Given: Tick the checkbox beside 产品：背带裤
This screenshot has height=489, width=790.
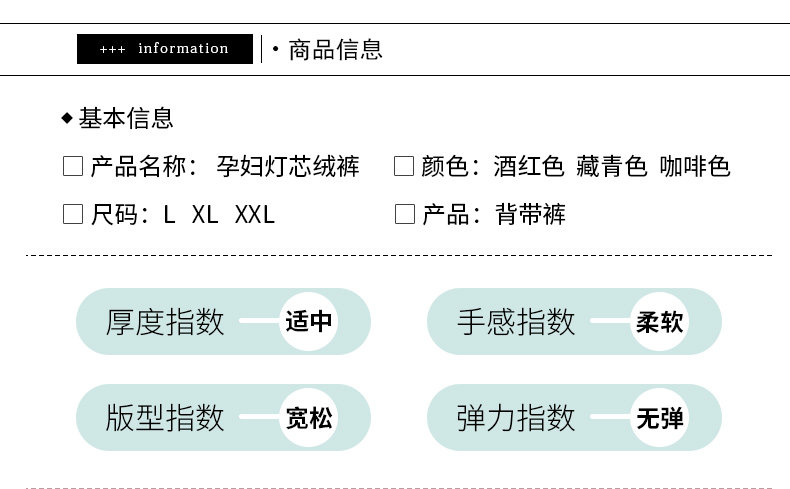Looking at the screenshot, I should [x=404, y=214].
